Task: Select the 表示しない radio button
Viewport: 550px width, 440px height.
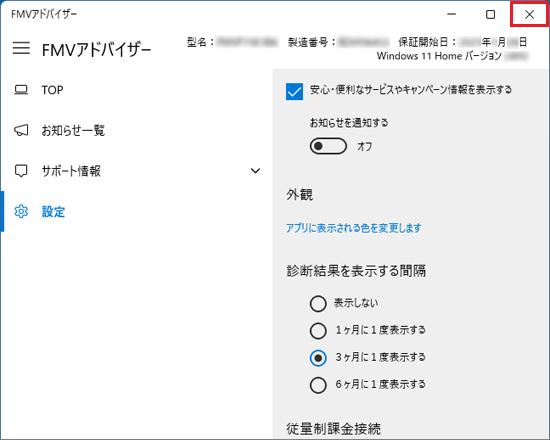Action: tap(318, 304)
